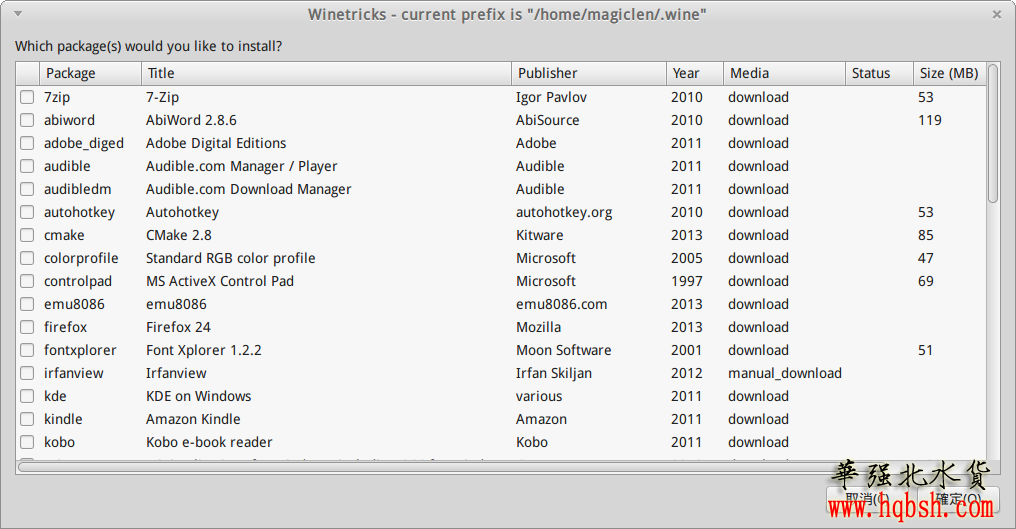Click the "Firefox 24" title cell
Image resolution: width=1016 pixels, height=529 pixels.
(x=178, y=327)
